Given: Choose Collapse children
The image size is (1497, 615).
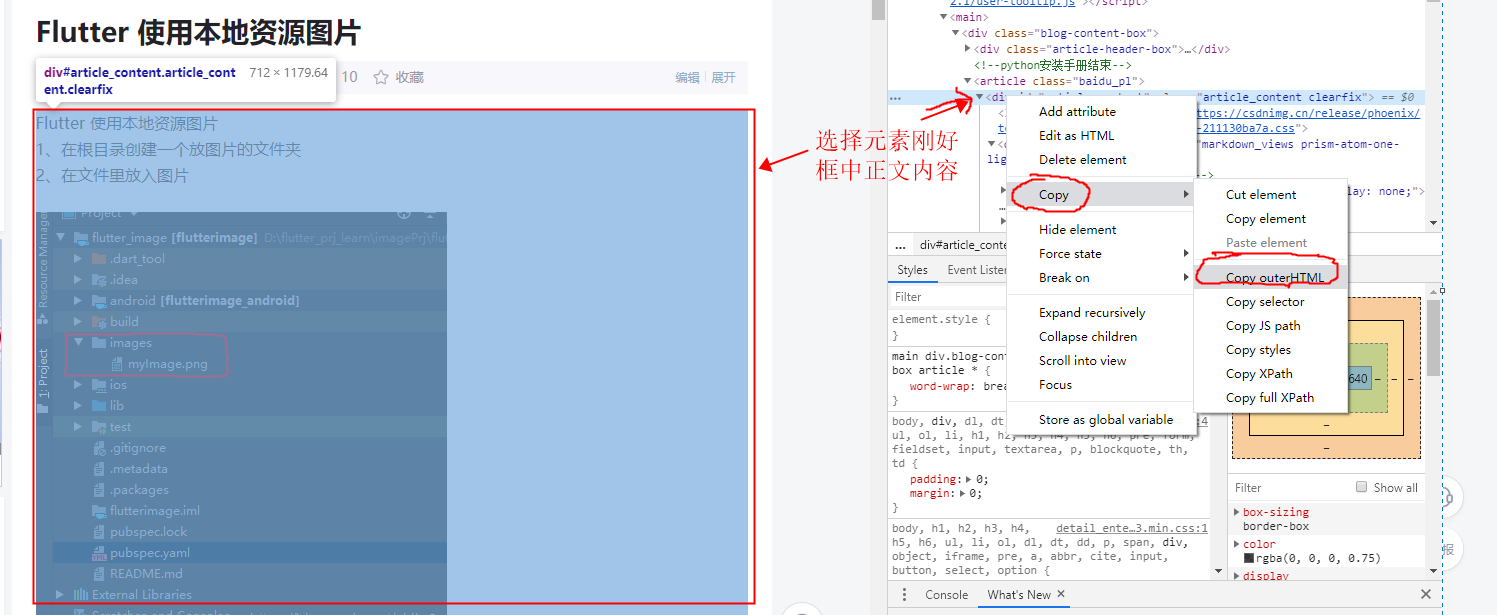Looking at the screenshot, I should [x=1101, y=337].
